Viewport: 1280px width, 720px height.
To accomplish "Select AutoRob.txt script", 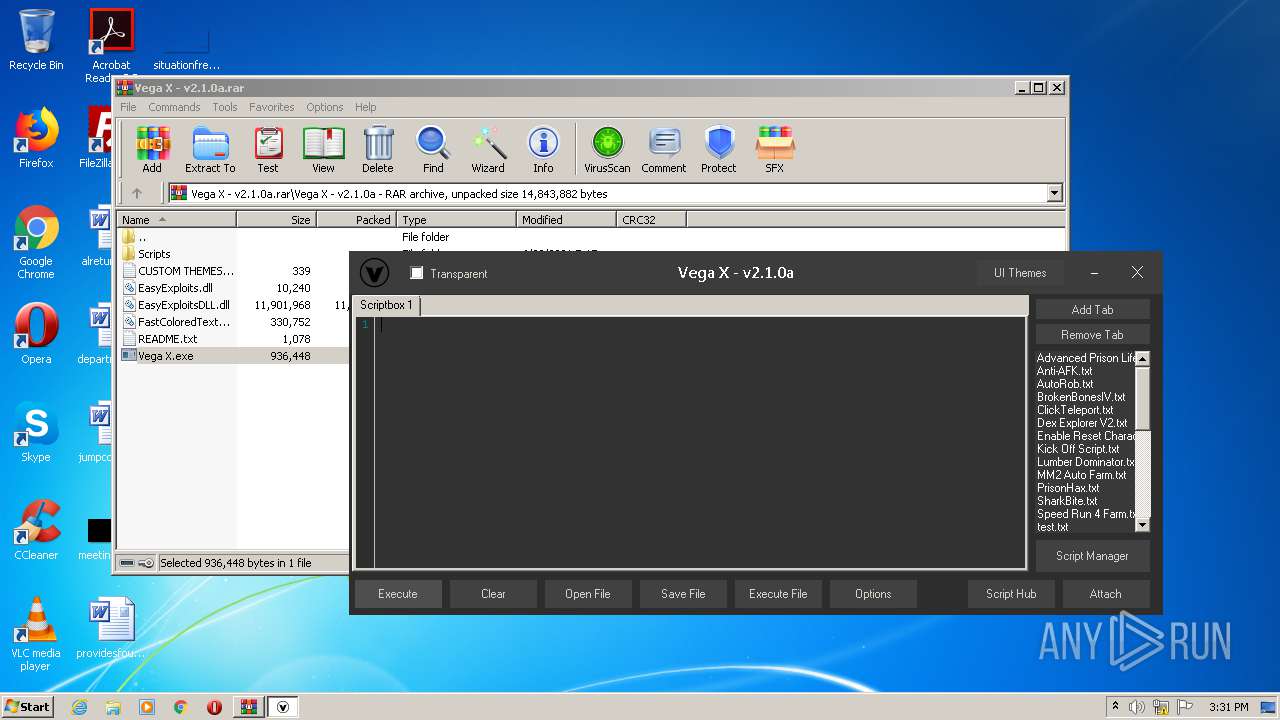I will click(1065, 384).
